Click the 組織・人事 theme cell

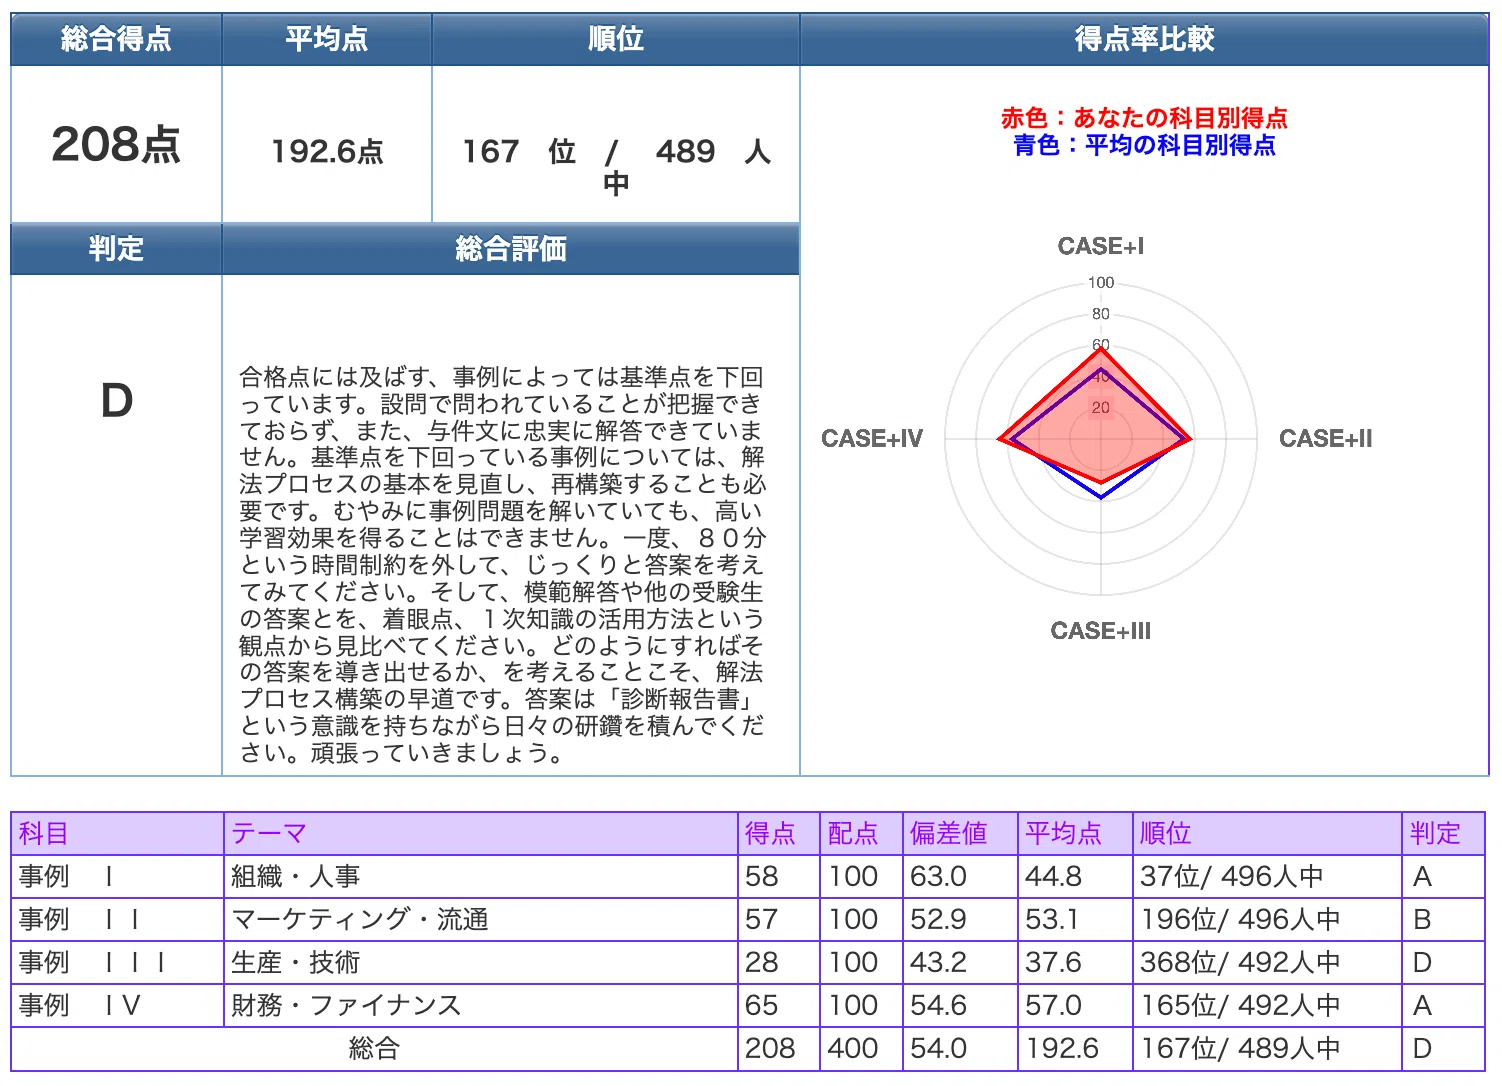pos(481,876)
